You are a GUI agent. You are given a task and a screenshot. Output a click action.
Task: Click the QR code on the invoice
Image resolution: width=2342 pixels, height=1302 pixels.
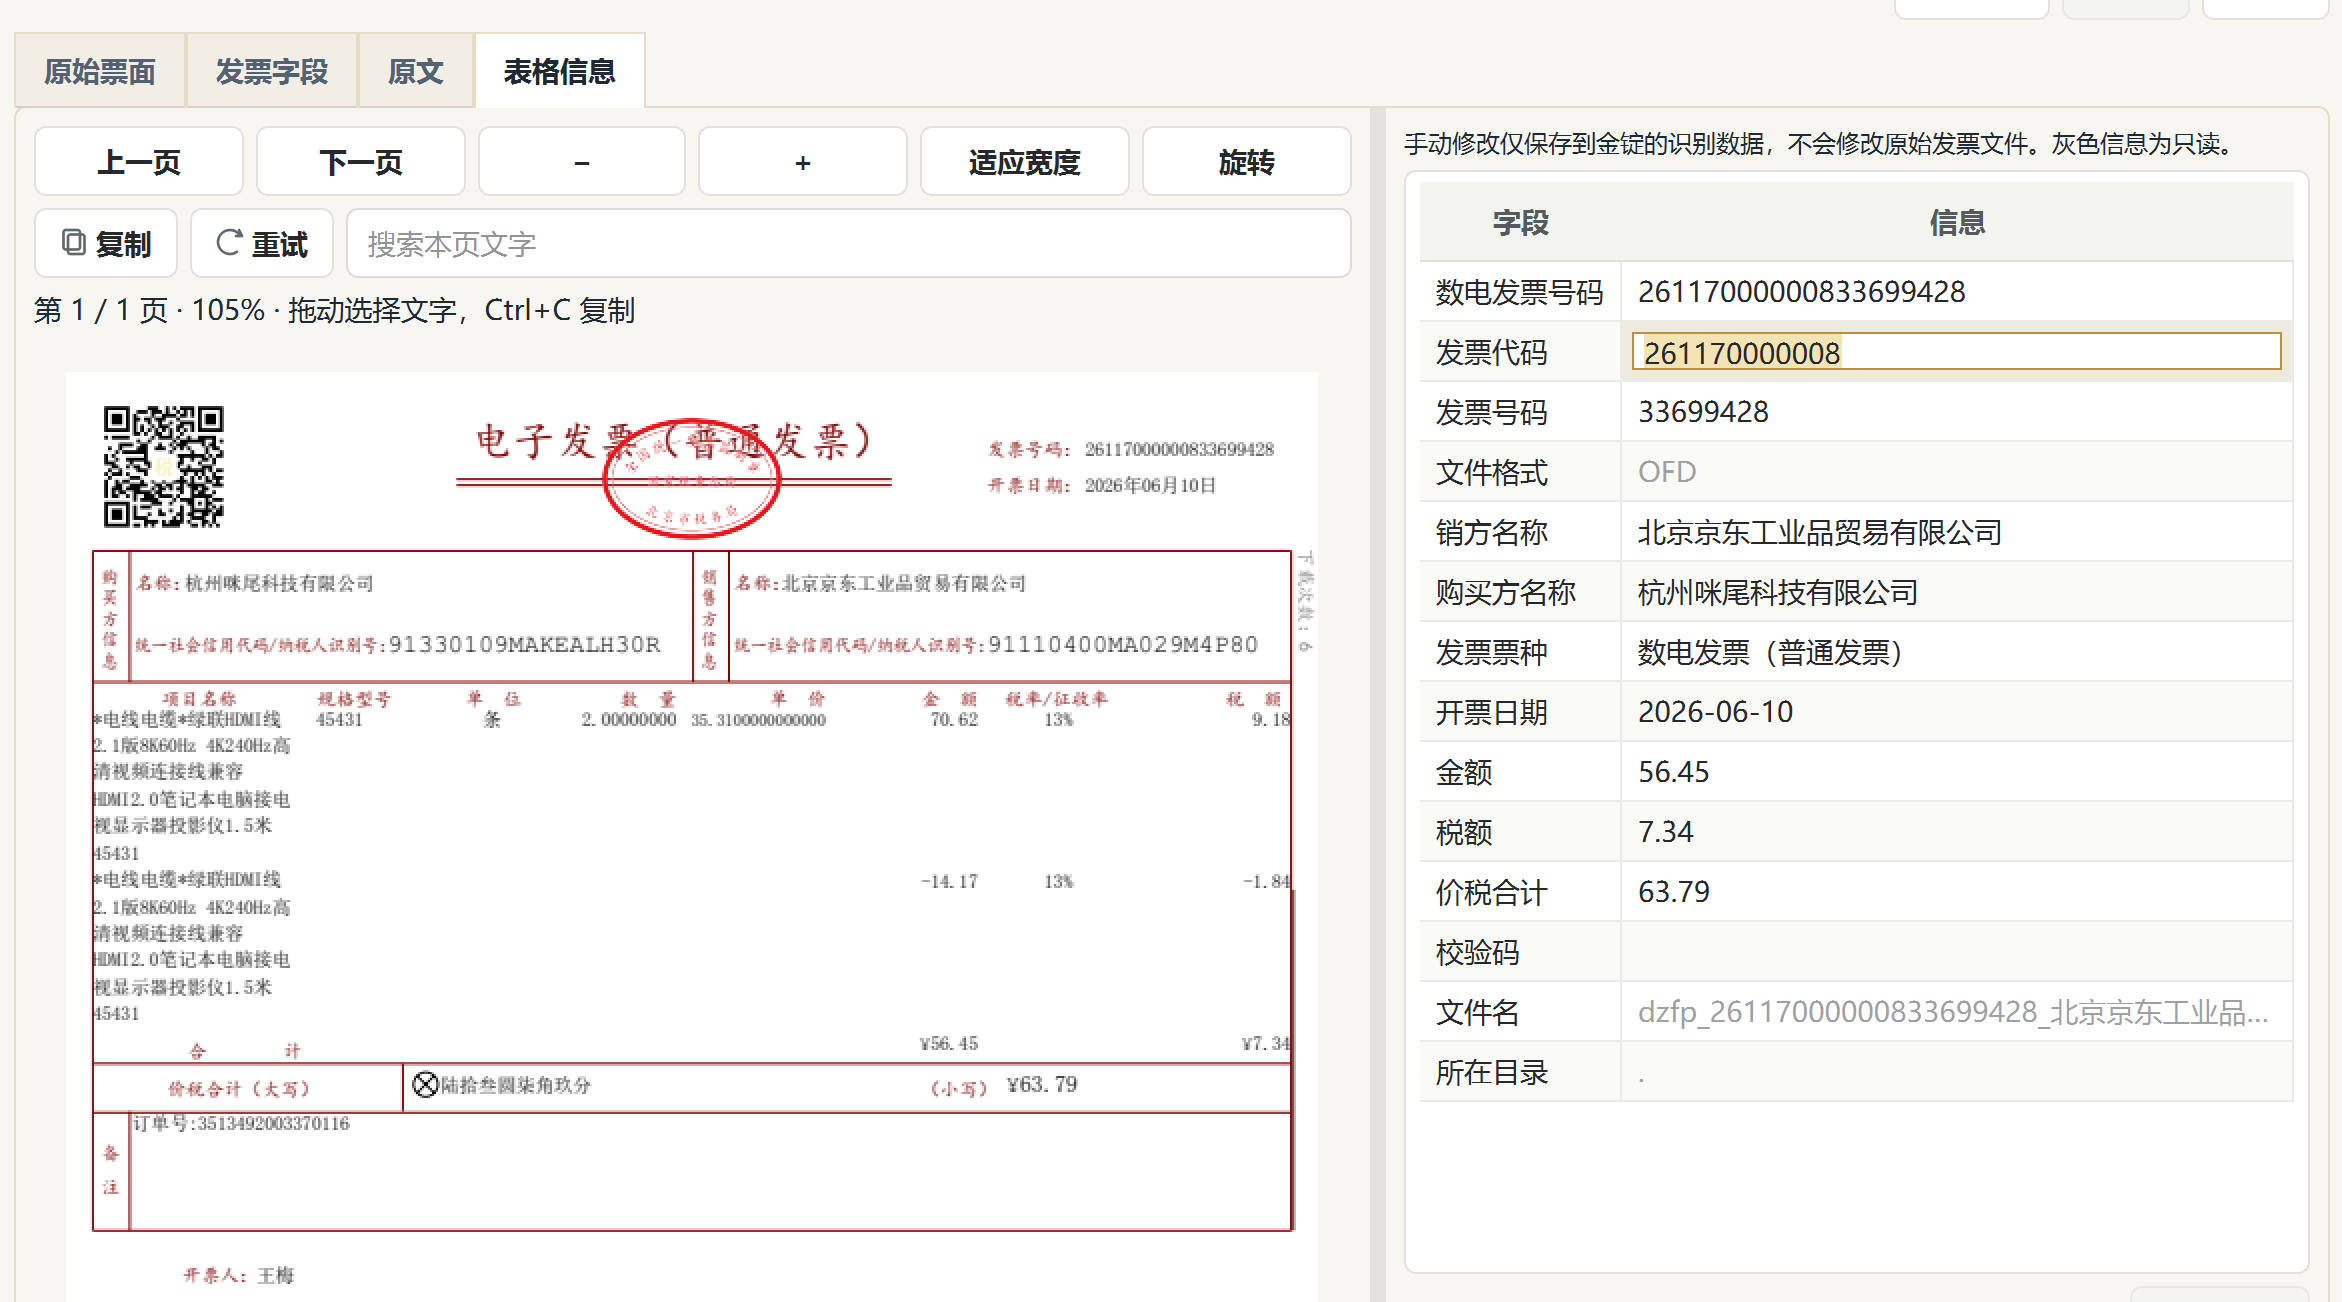(164, 466)
